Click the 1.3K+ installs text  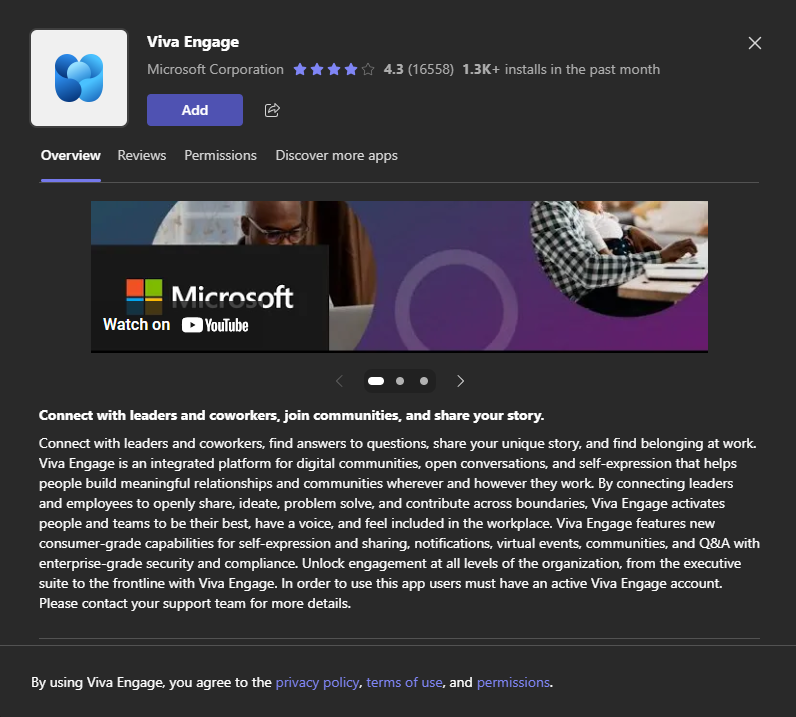[561, 69]
